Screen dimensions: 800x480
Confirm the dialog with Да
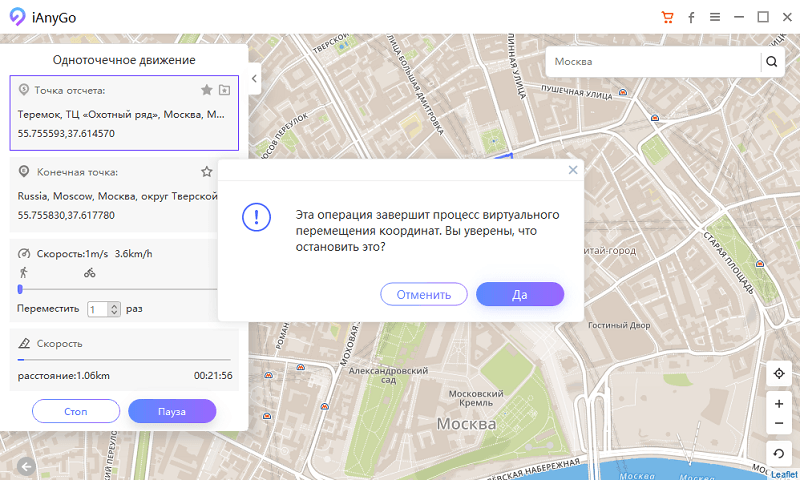click(520, 294)
